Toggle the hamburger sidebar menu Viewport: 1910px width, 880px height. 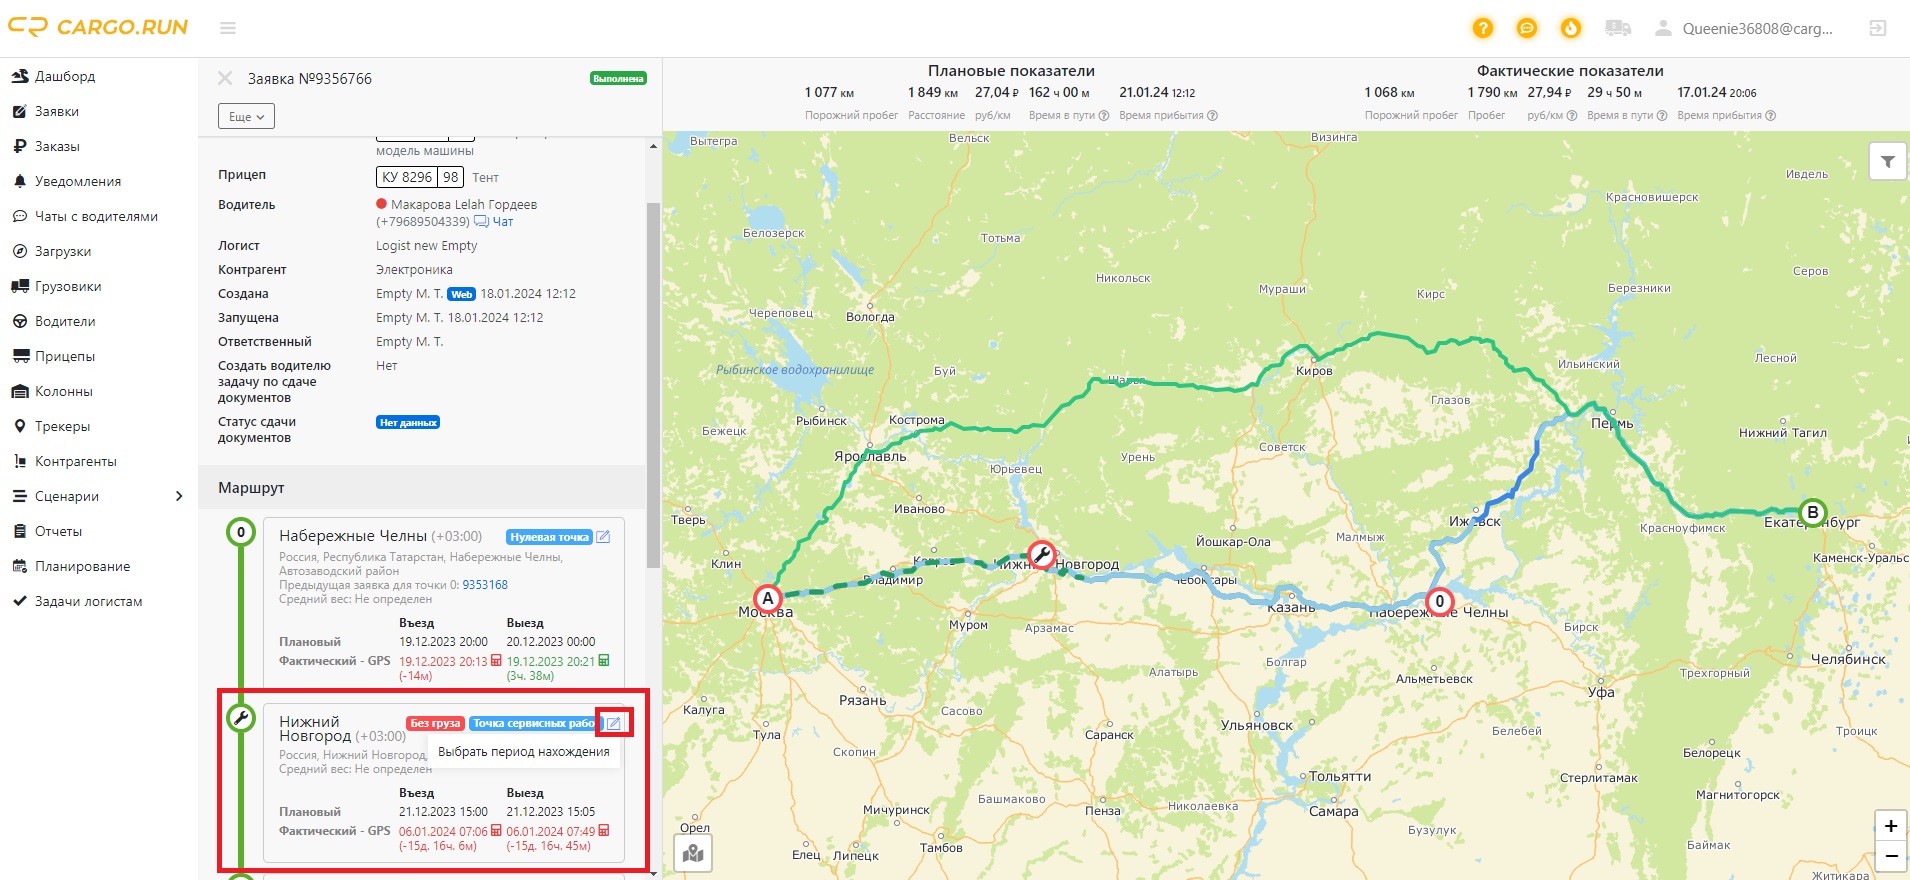coord(228,28)
